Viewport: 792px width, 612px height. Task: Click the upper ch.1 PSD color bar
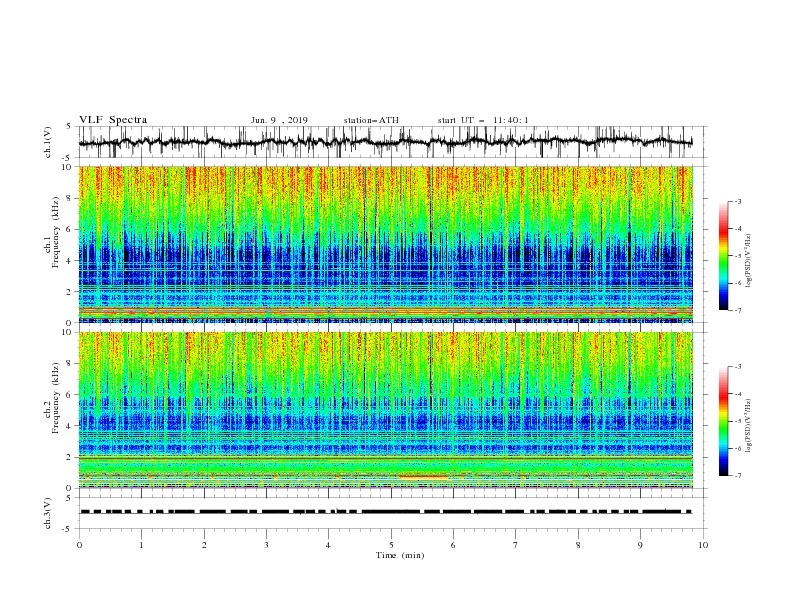point(723,256)
